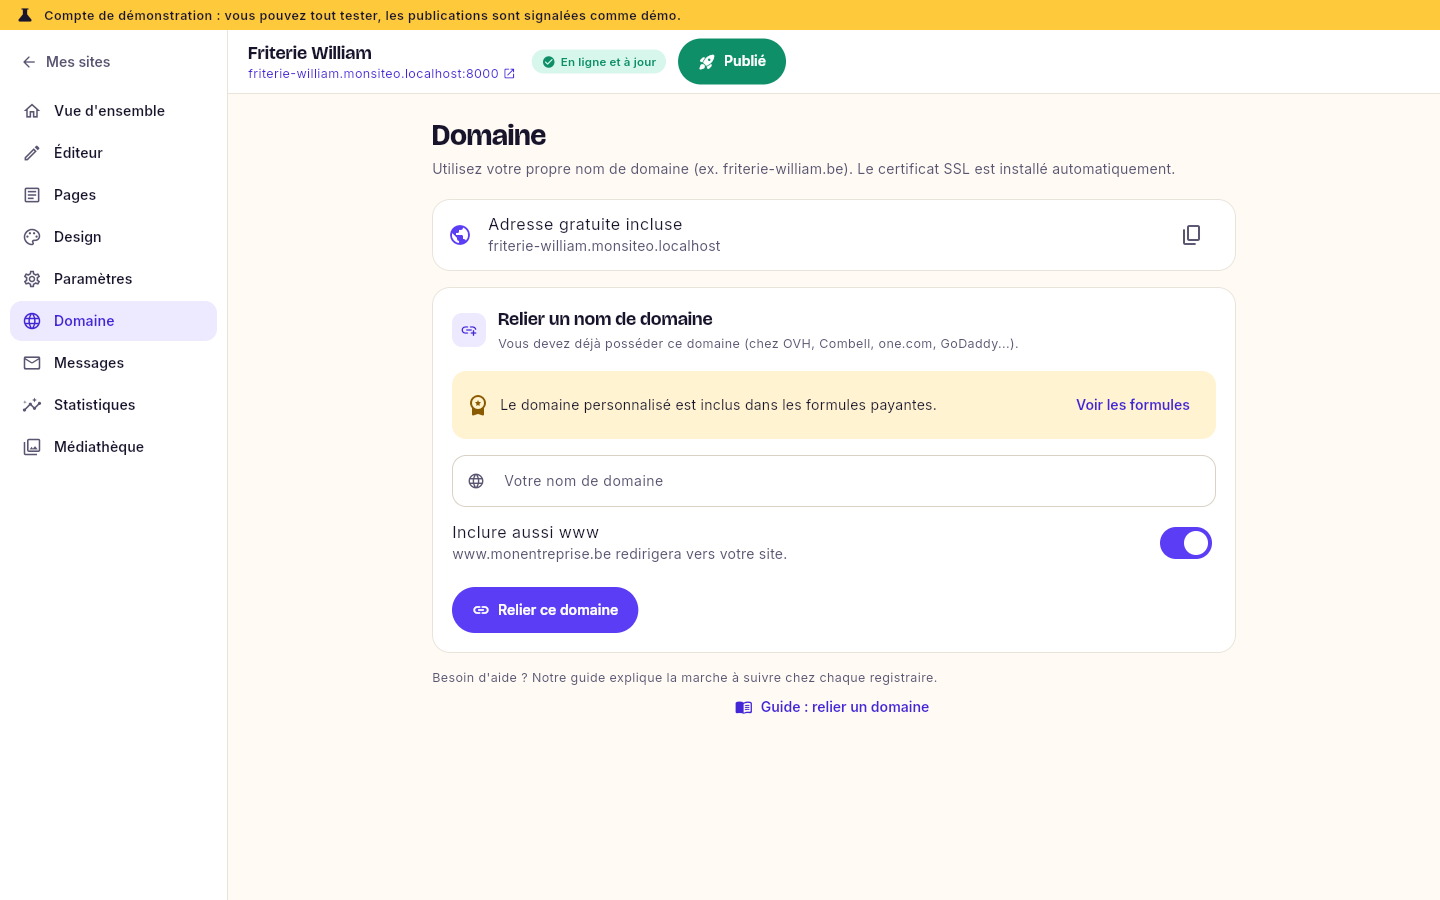Click the pencil icon for Éditeur
Screen dimensions: 1440x900
click(32, 153)
